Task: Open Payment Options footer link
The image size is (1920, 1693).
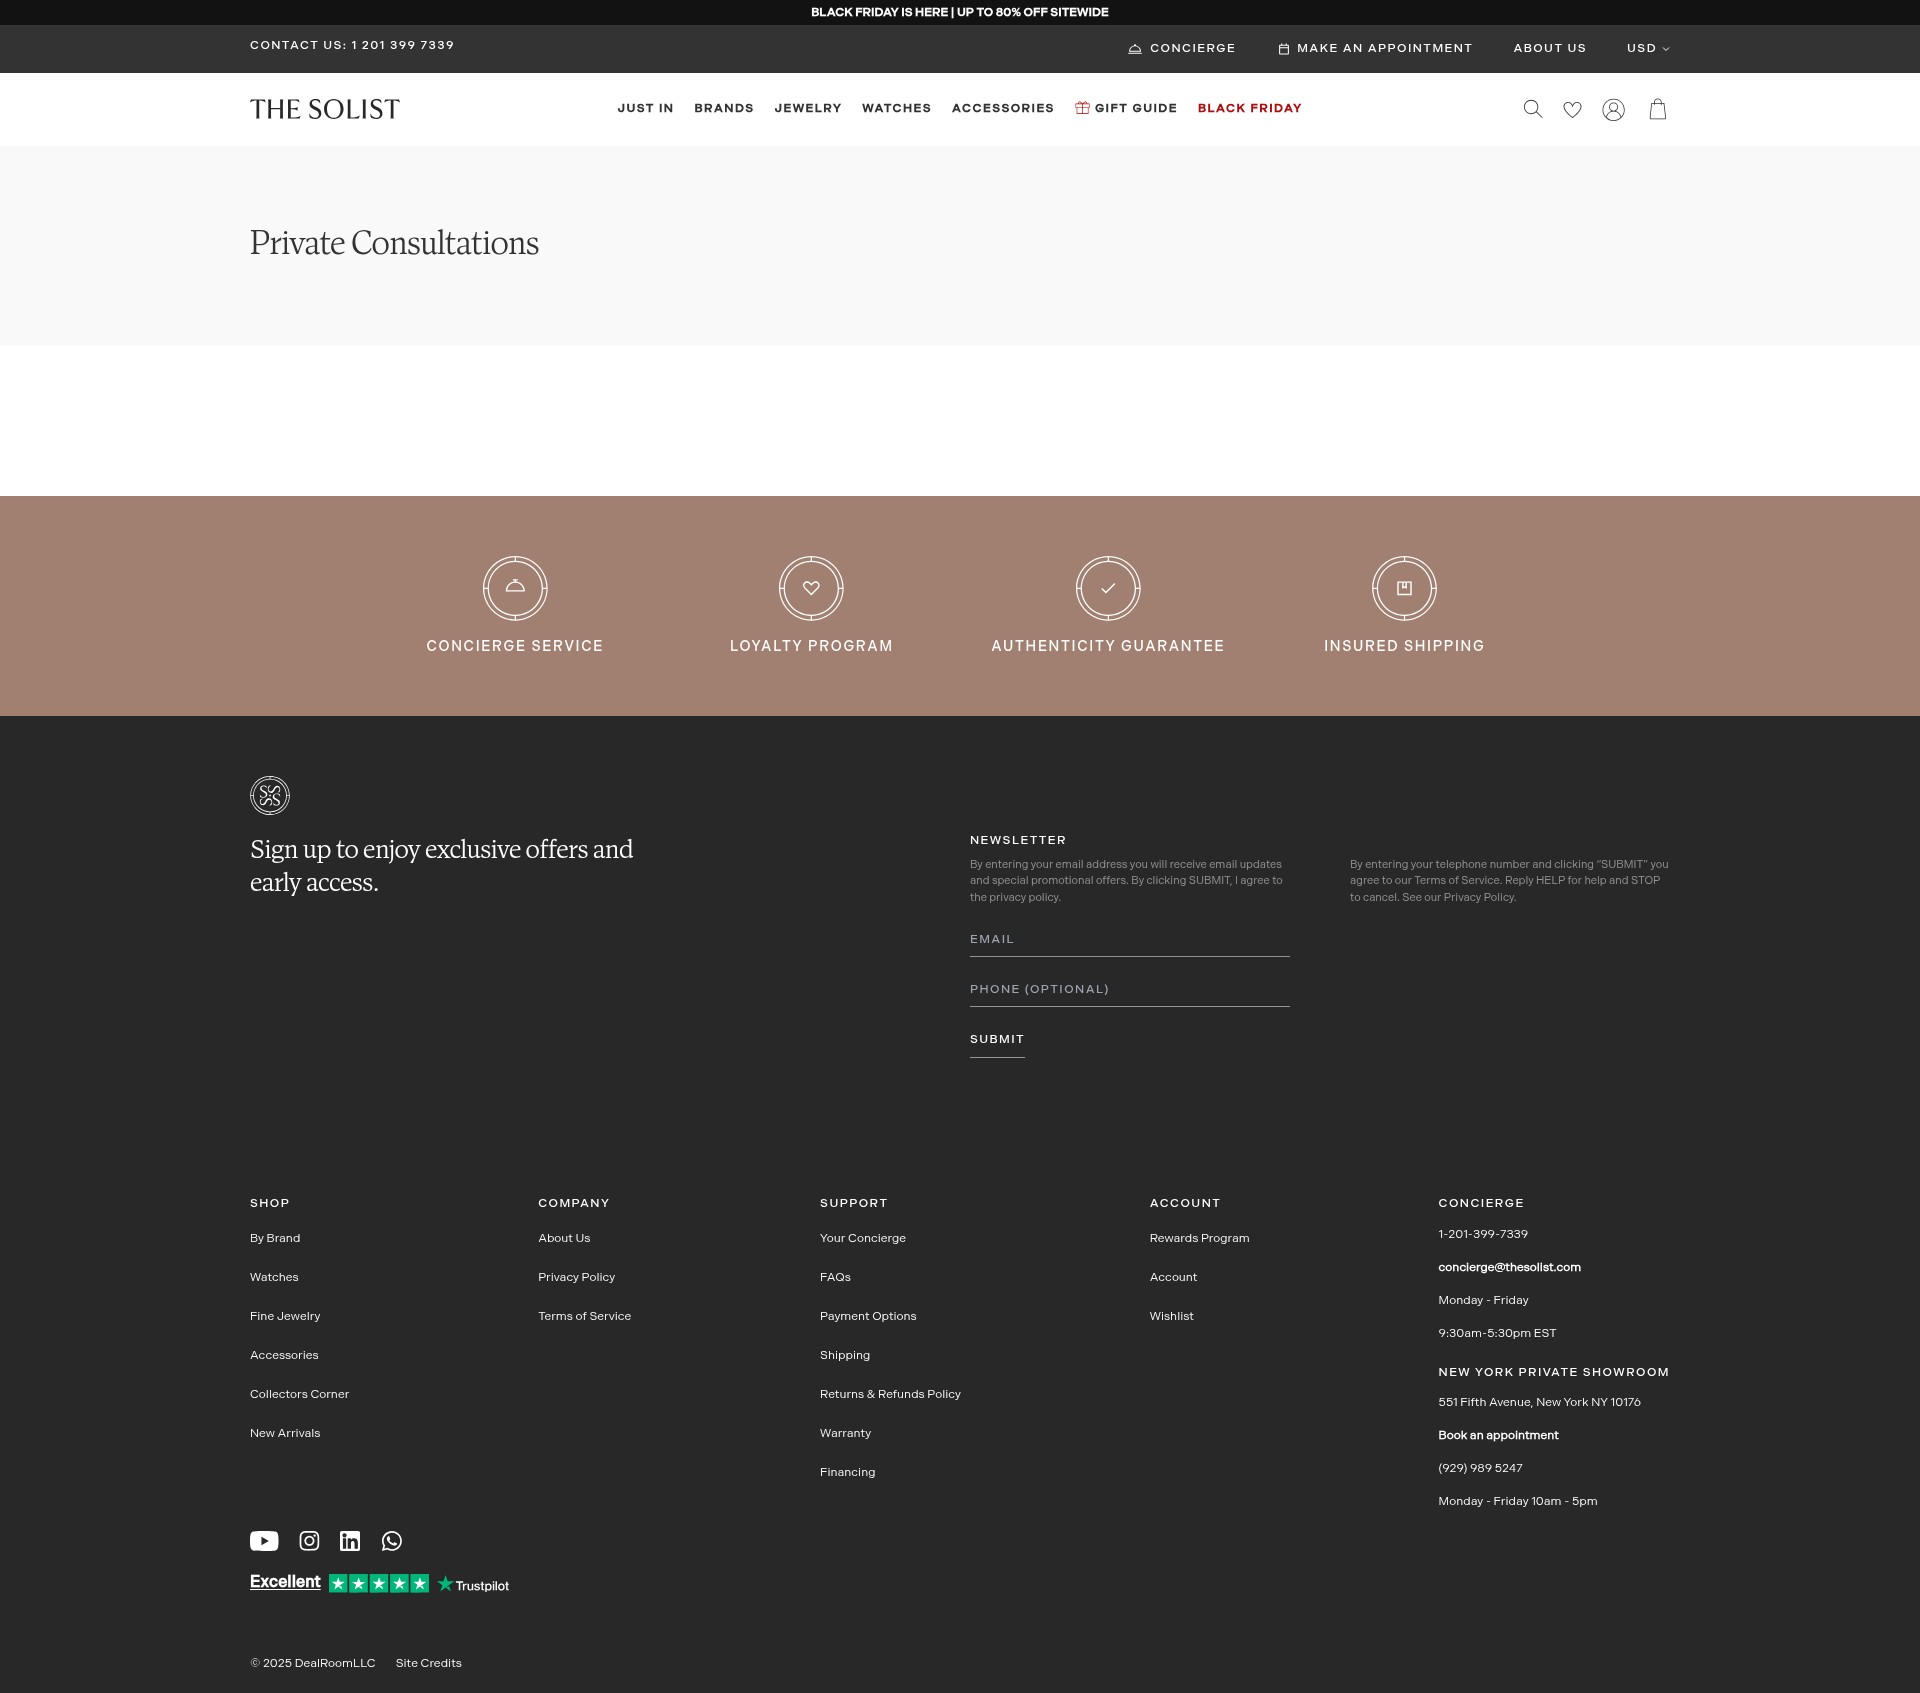Action: pos(868,1316)
